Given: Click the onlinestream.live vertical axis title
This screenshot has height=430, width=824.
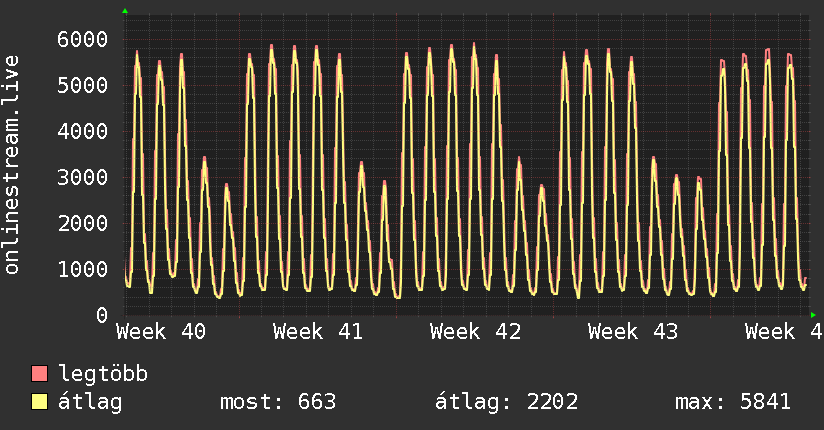Looking at the screenshot, I should [x=11, y=165].
